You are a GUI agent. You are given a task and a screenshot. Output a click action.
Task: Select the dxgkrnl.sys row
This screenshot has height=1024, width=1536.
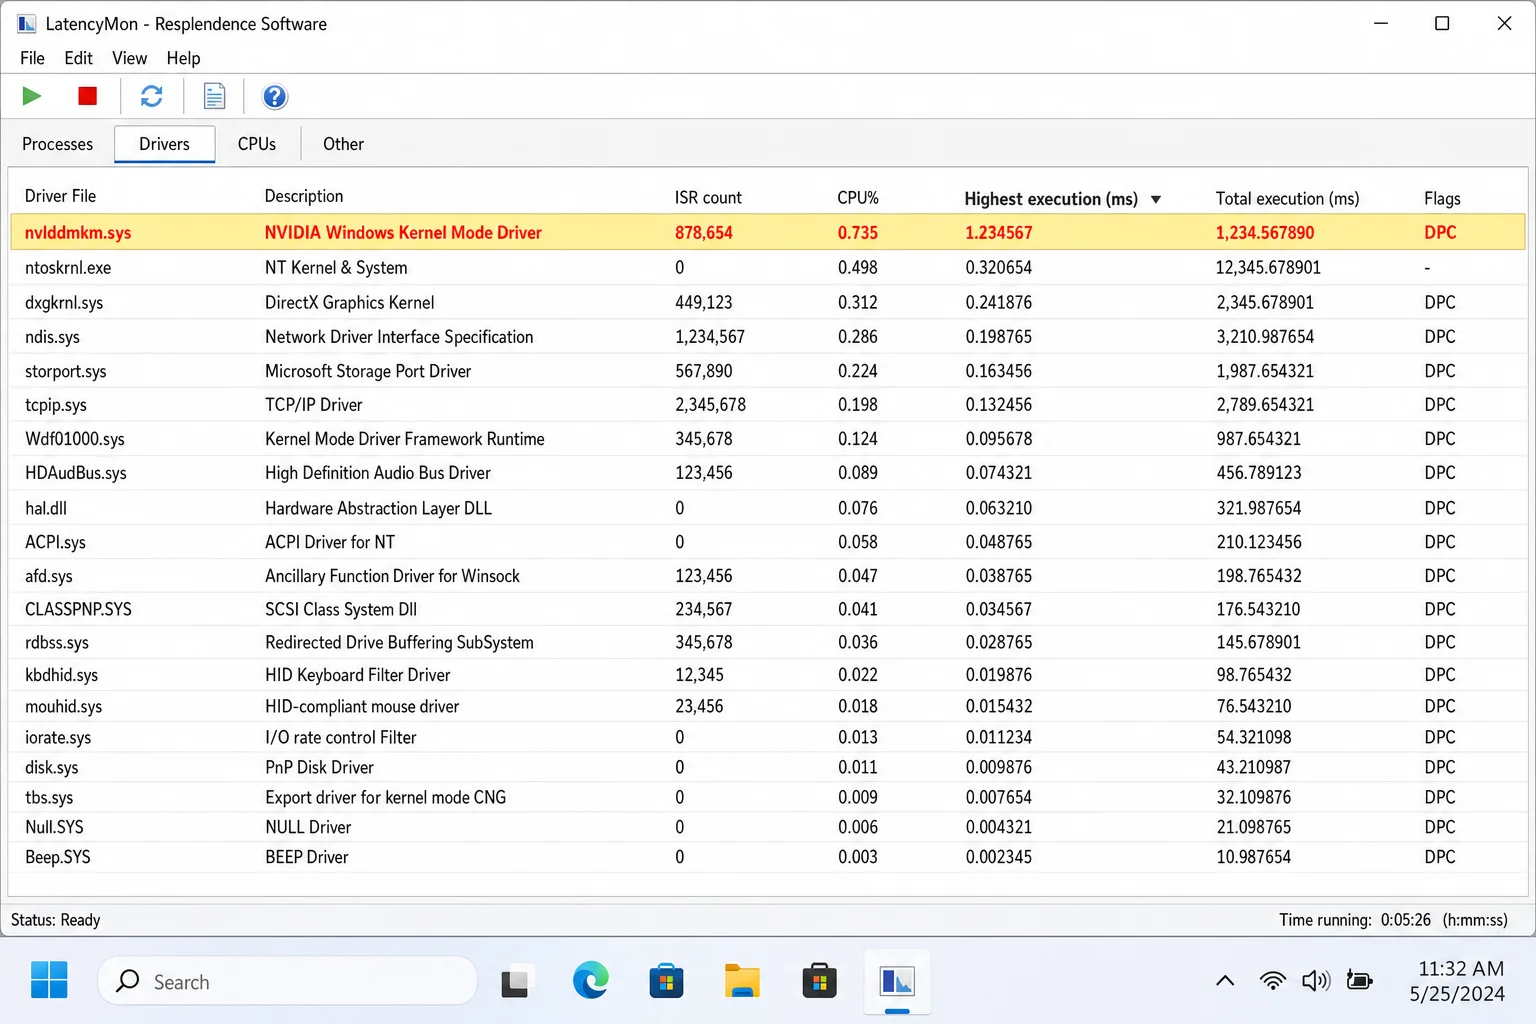767,302
